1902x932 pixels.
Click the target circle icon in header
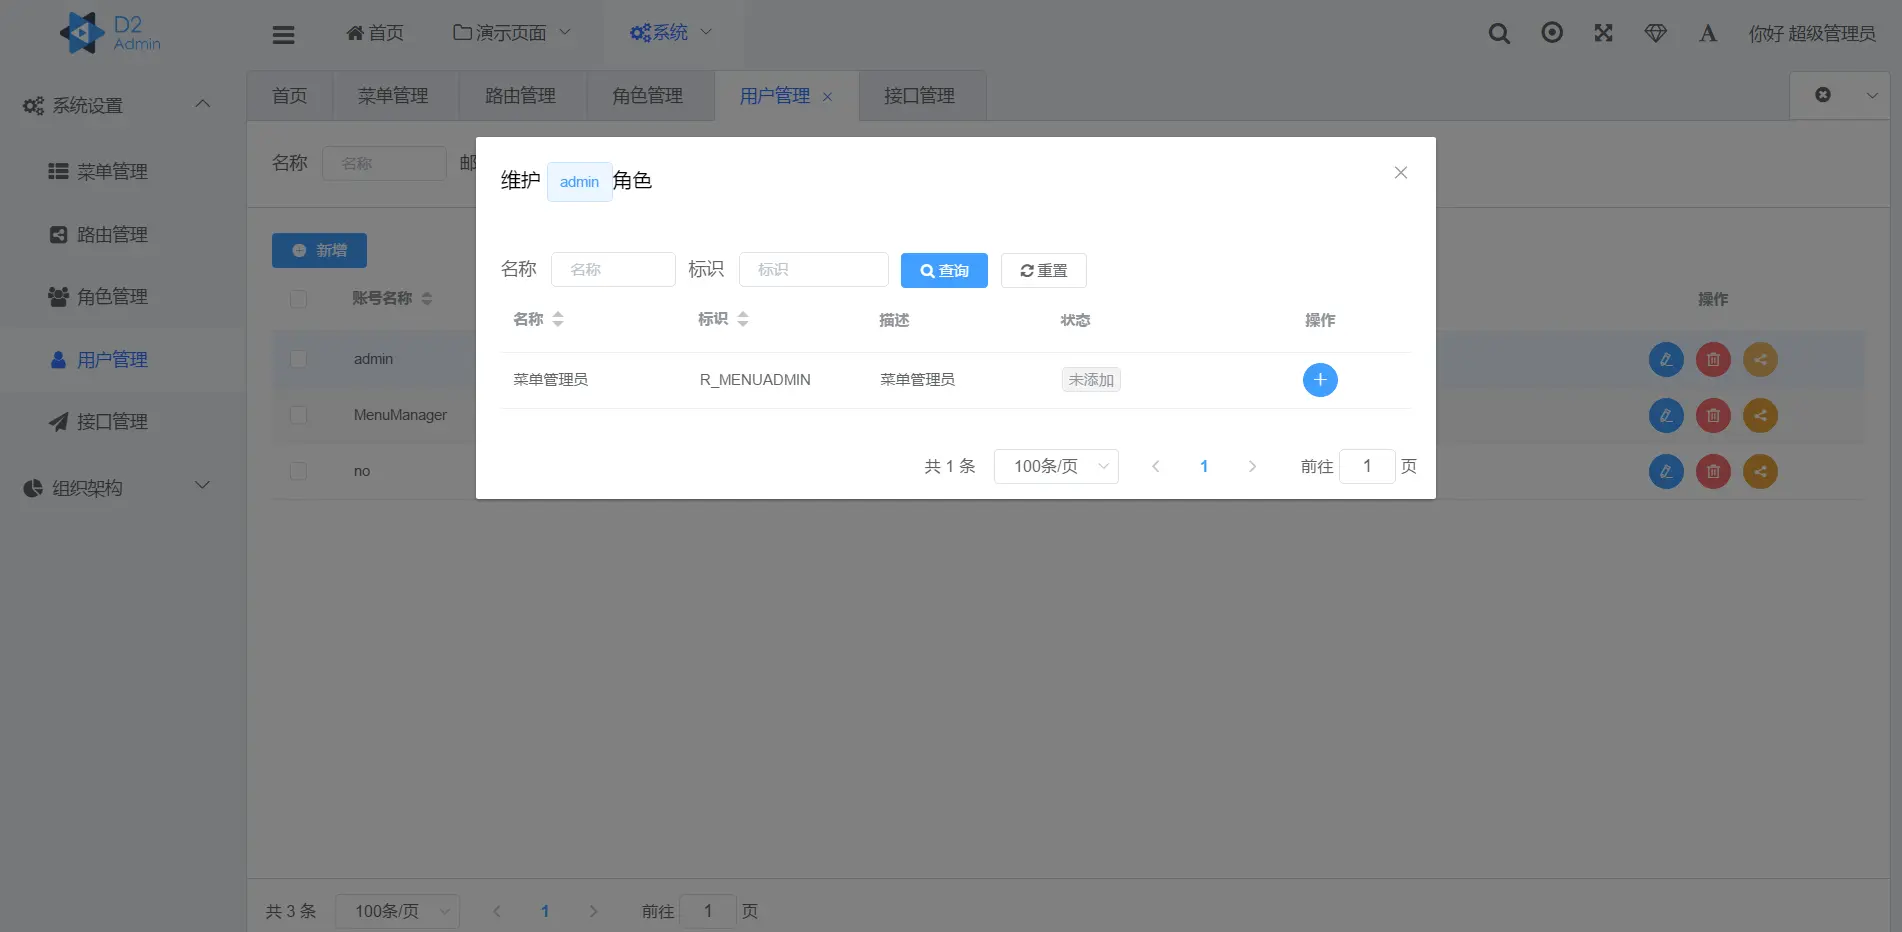[1552, 33]
